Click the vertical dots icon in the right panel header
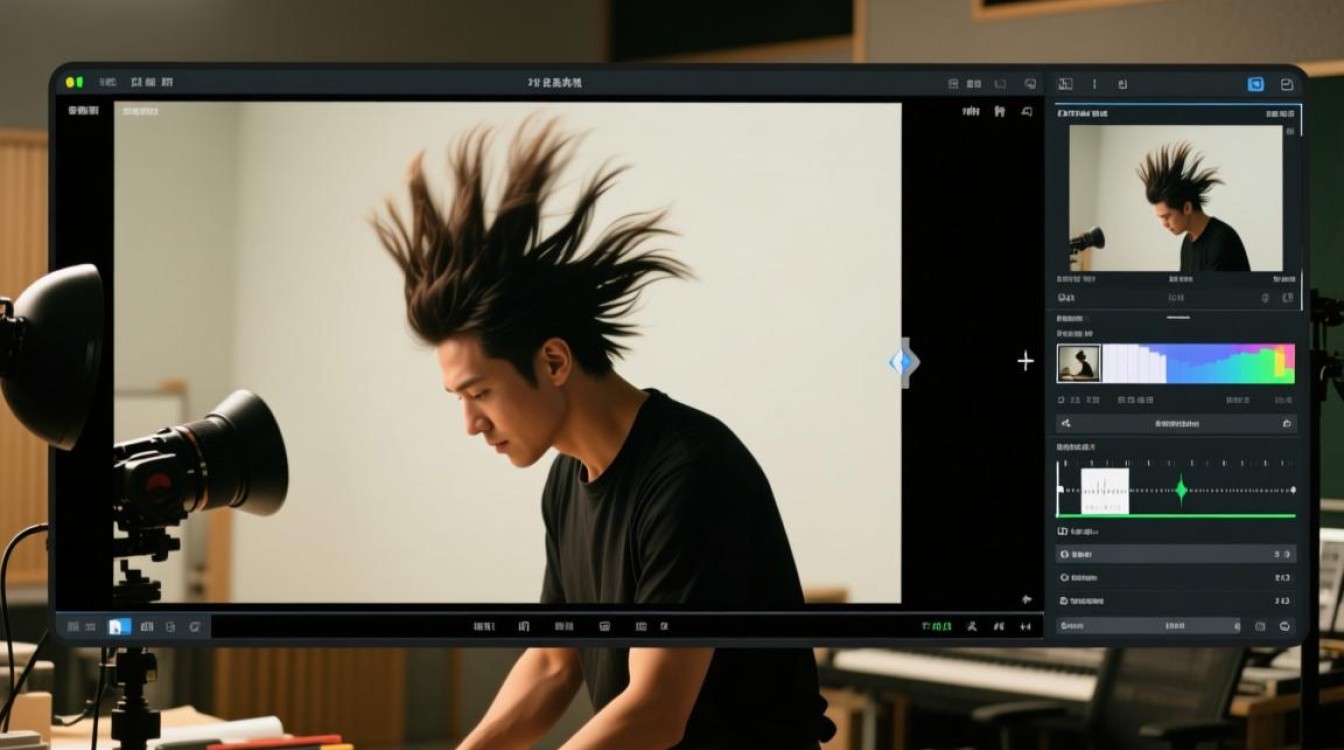The height and width of the screenshot is (750, 1344). click(x=1094, y=85)
